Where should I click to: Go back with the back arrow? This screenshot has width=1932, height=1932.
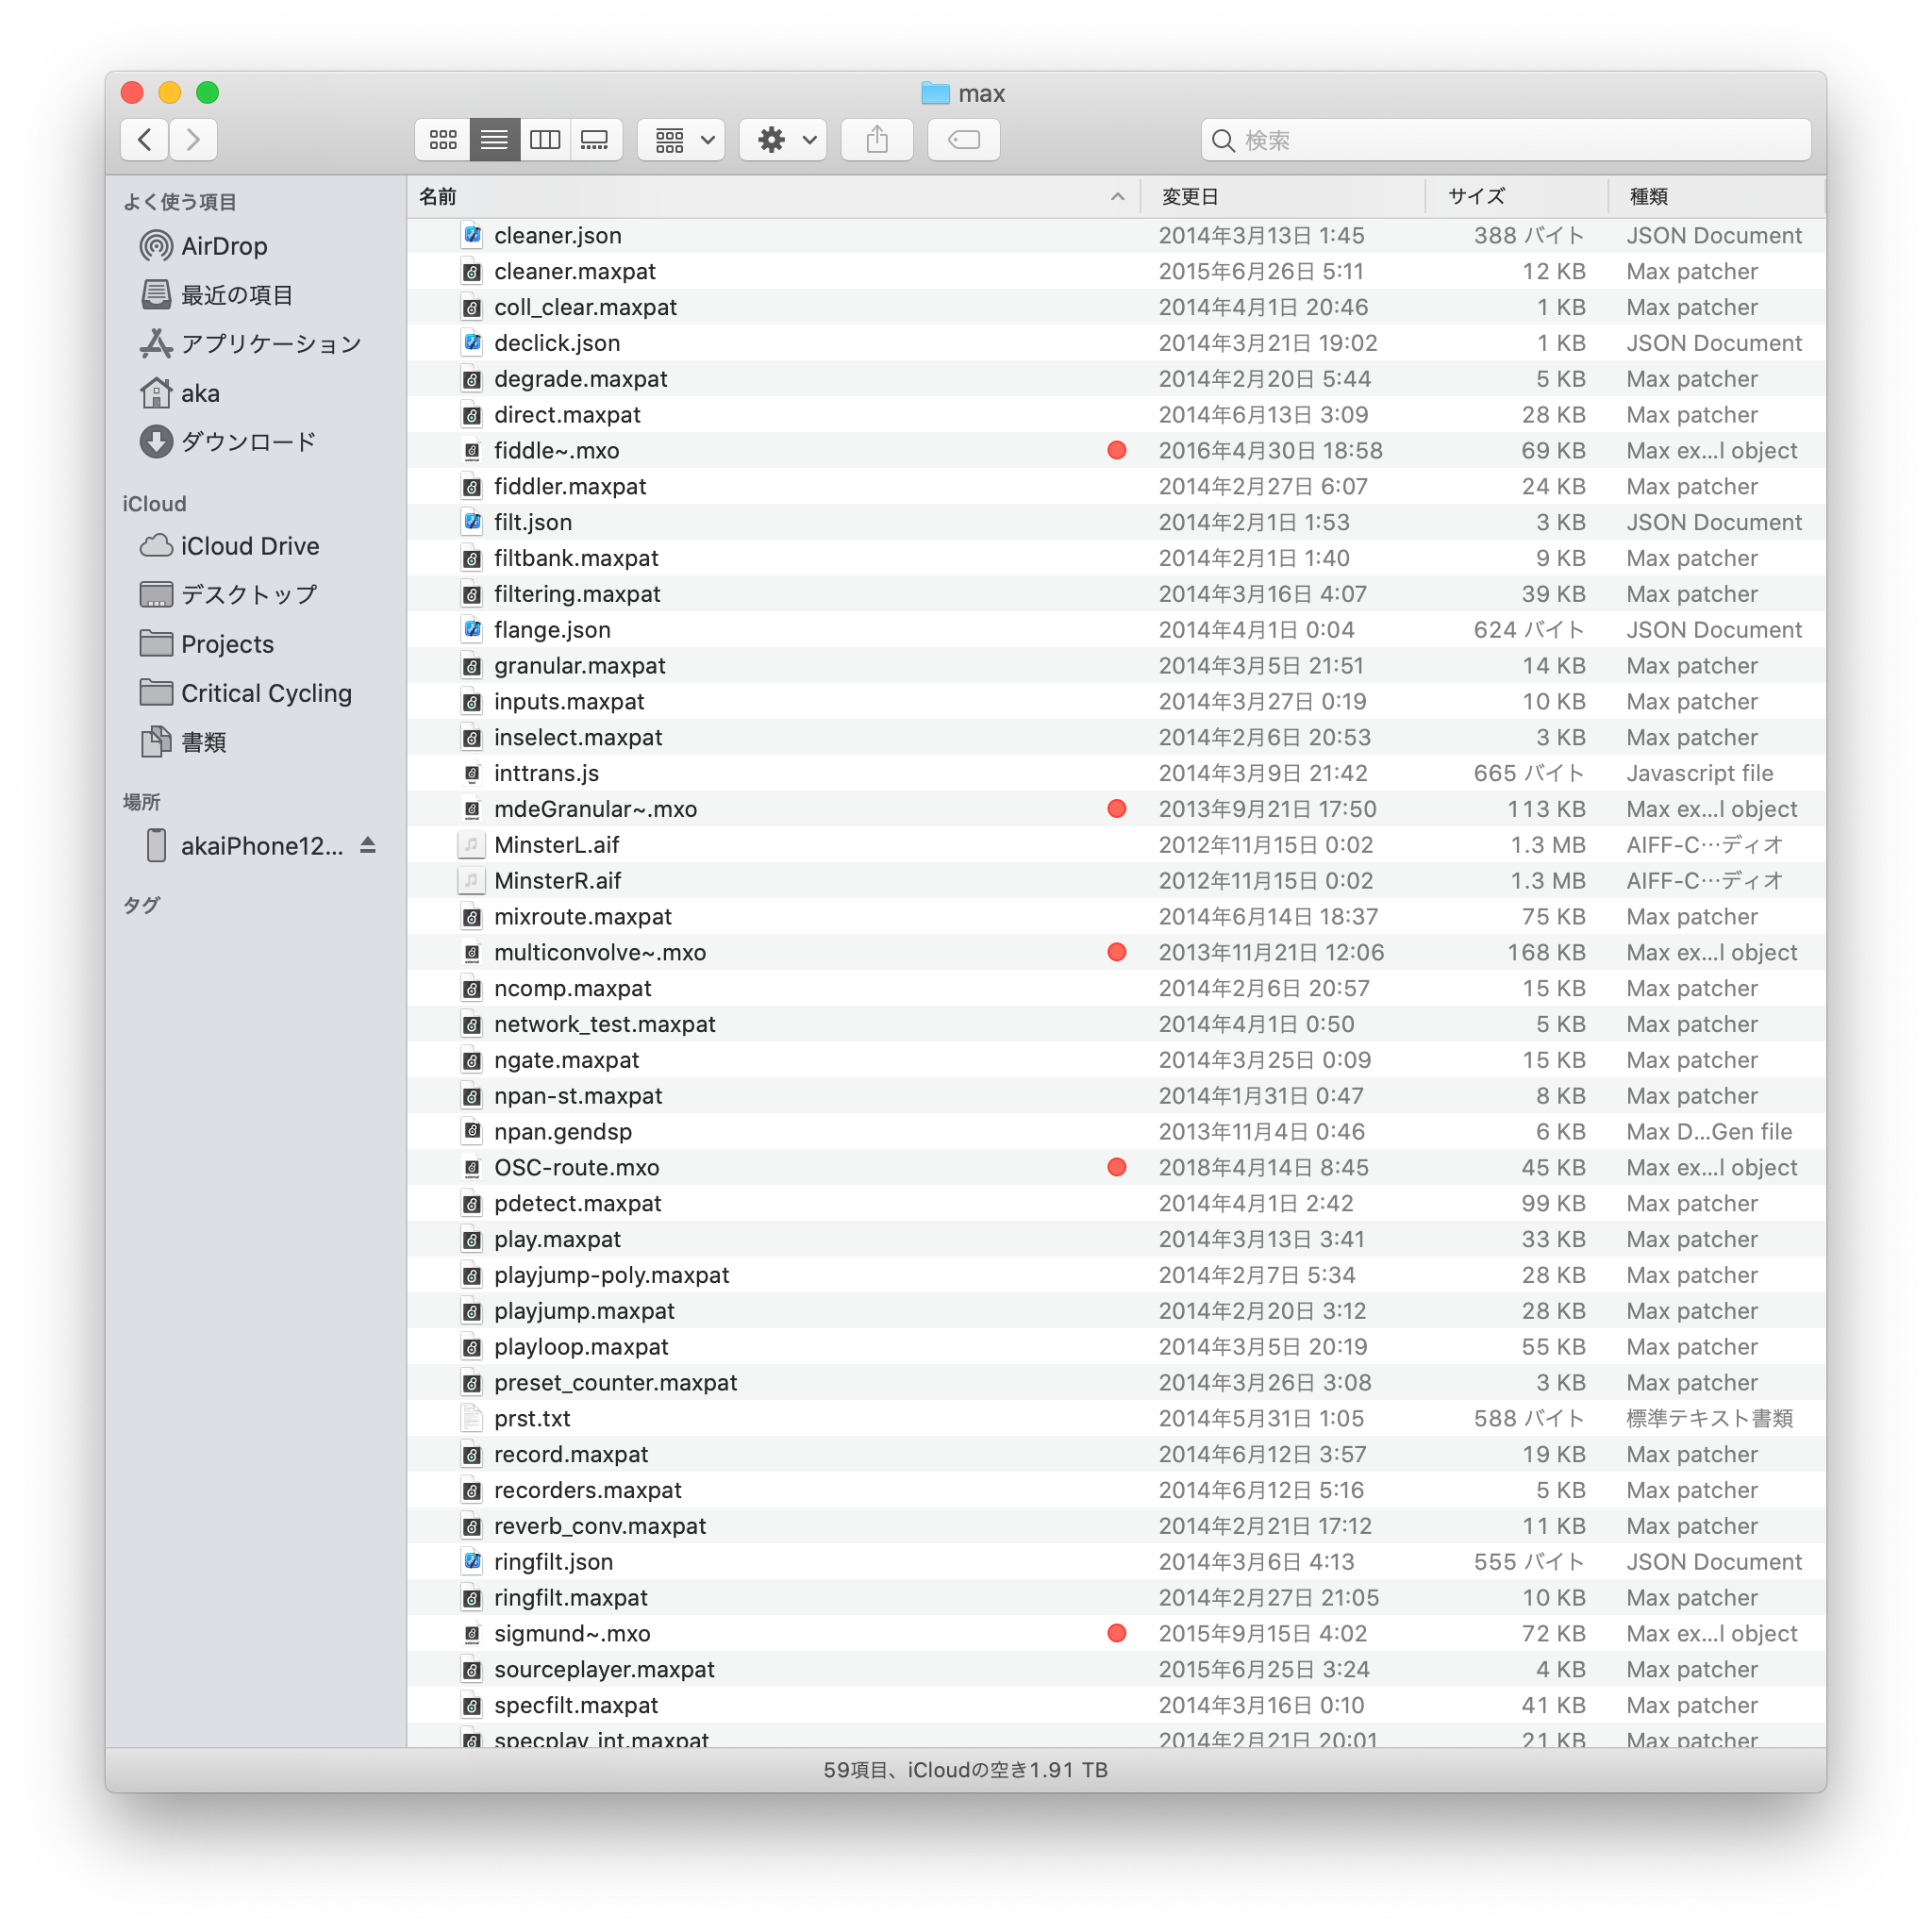click(145, 140)
